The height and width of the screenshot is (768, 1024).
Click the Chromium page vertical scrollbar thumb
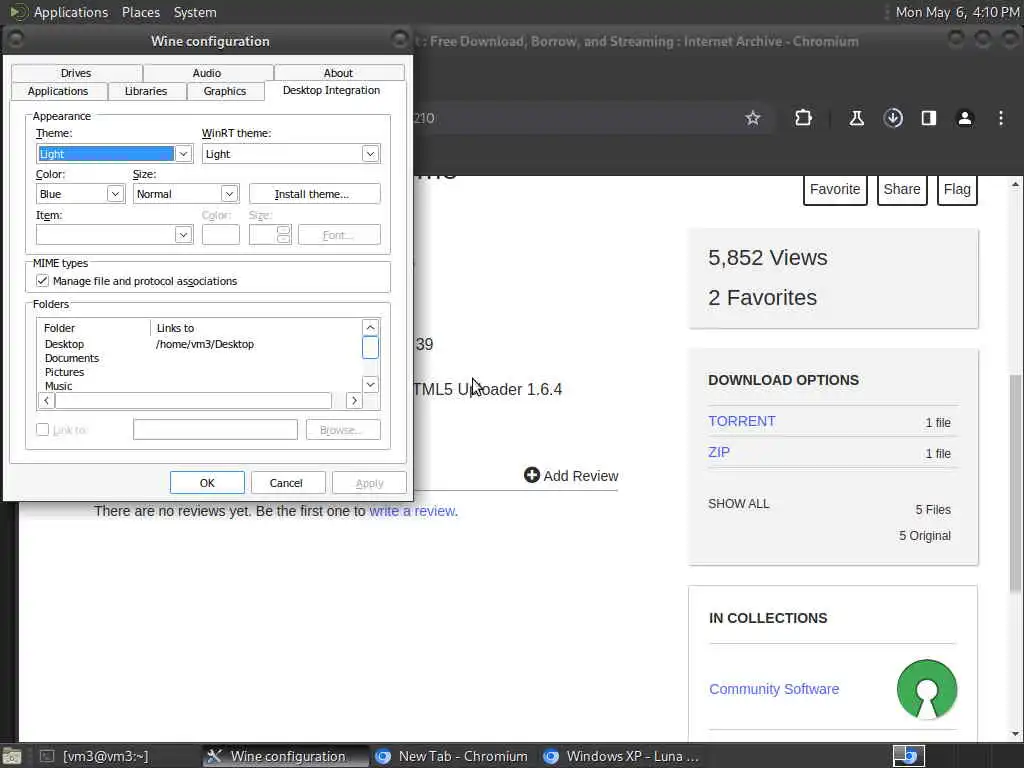(1015, 483)
